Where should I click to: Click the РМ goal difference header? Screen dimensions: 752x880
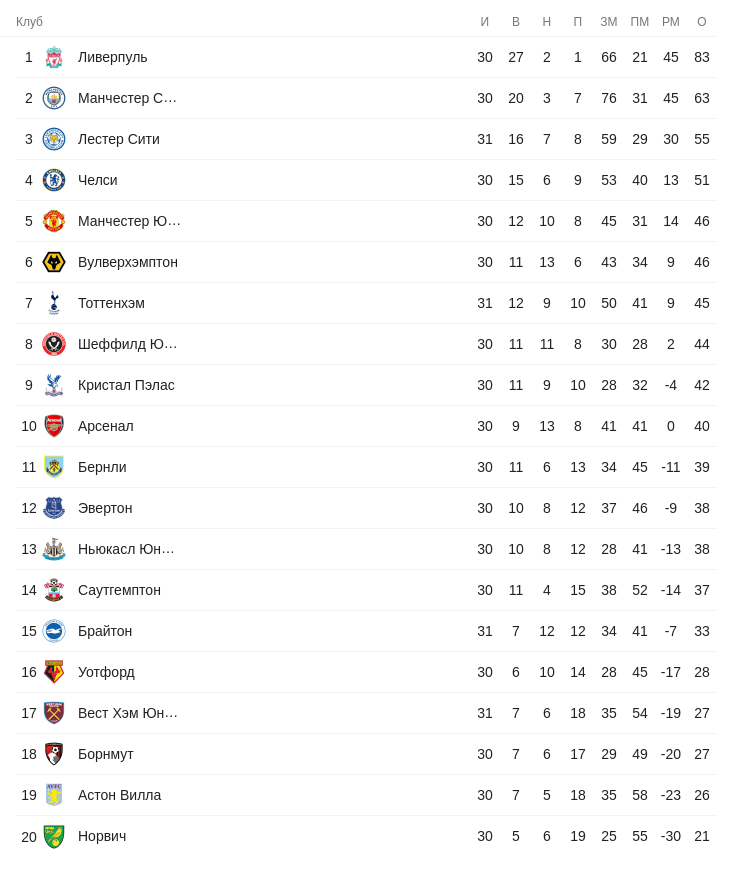[x=671, y=22]
